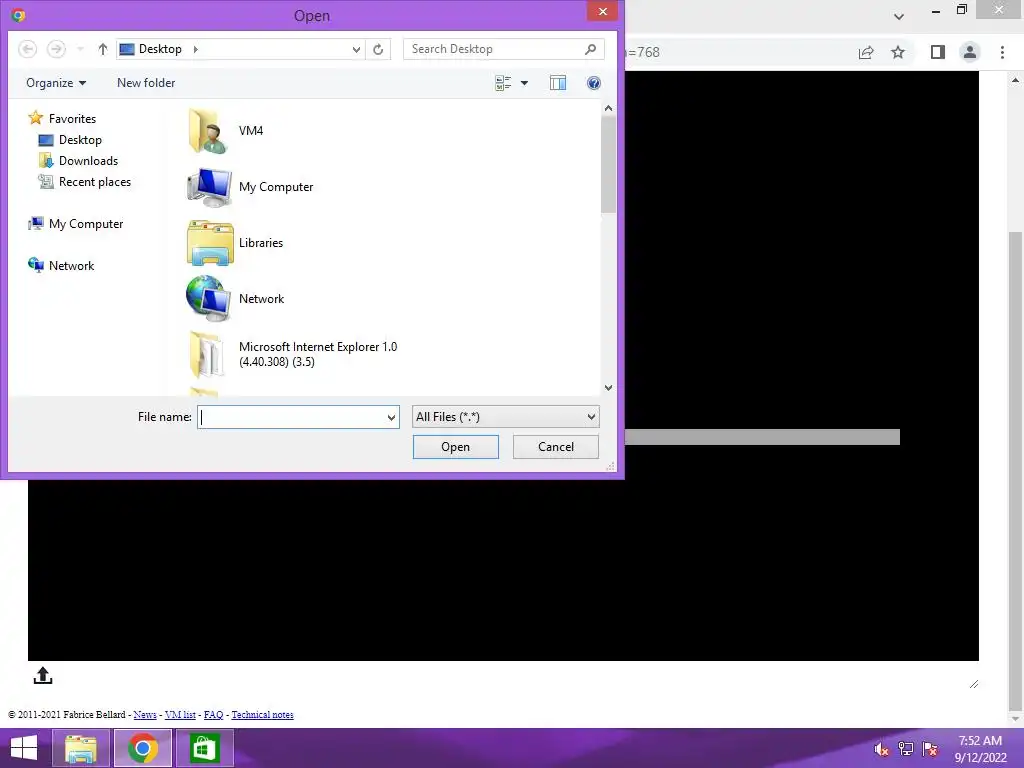Go back using the dialog's back arrow

click(x=27, y=49)
